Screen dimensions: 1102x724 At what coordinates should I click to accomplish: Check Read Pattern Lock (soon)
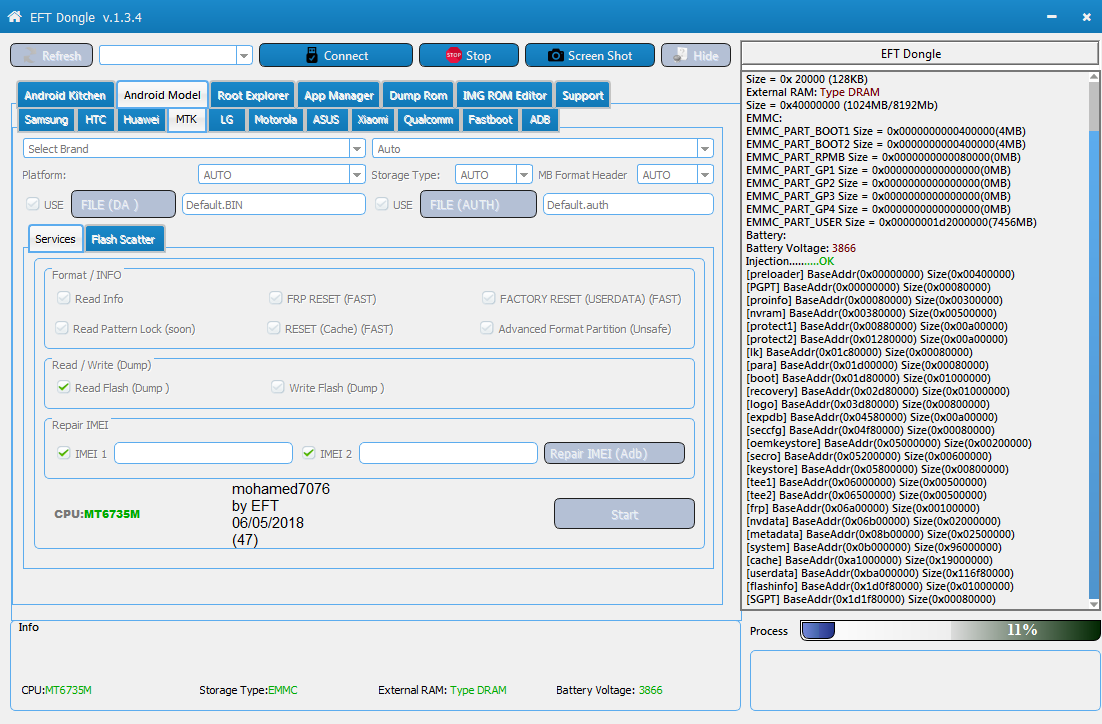[62, 328]
